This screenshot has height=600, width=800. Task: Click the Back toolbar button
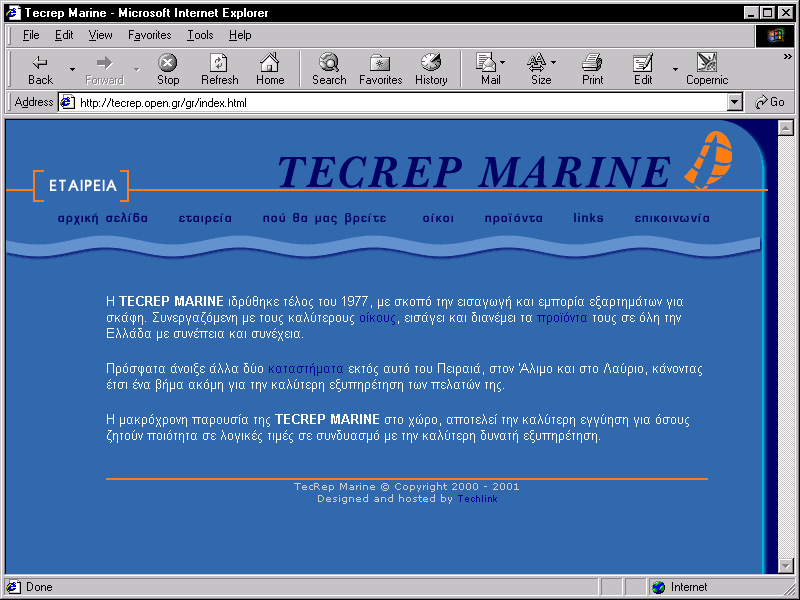tap(40, 69)
